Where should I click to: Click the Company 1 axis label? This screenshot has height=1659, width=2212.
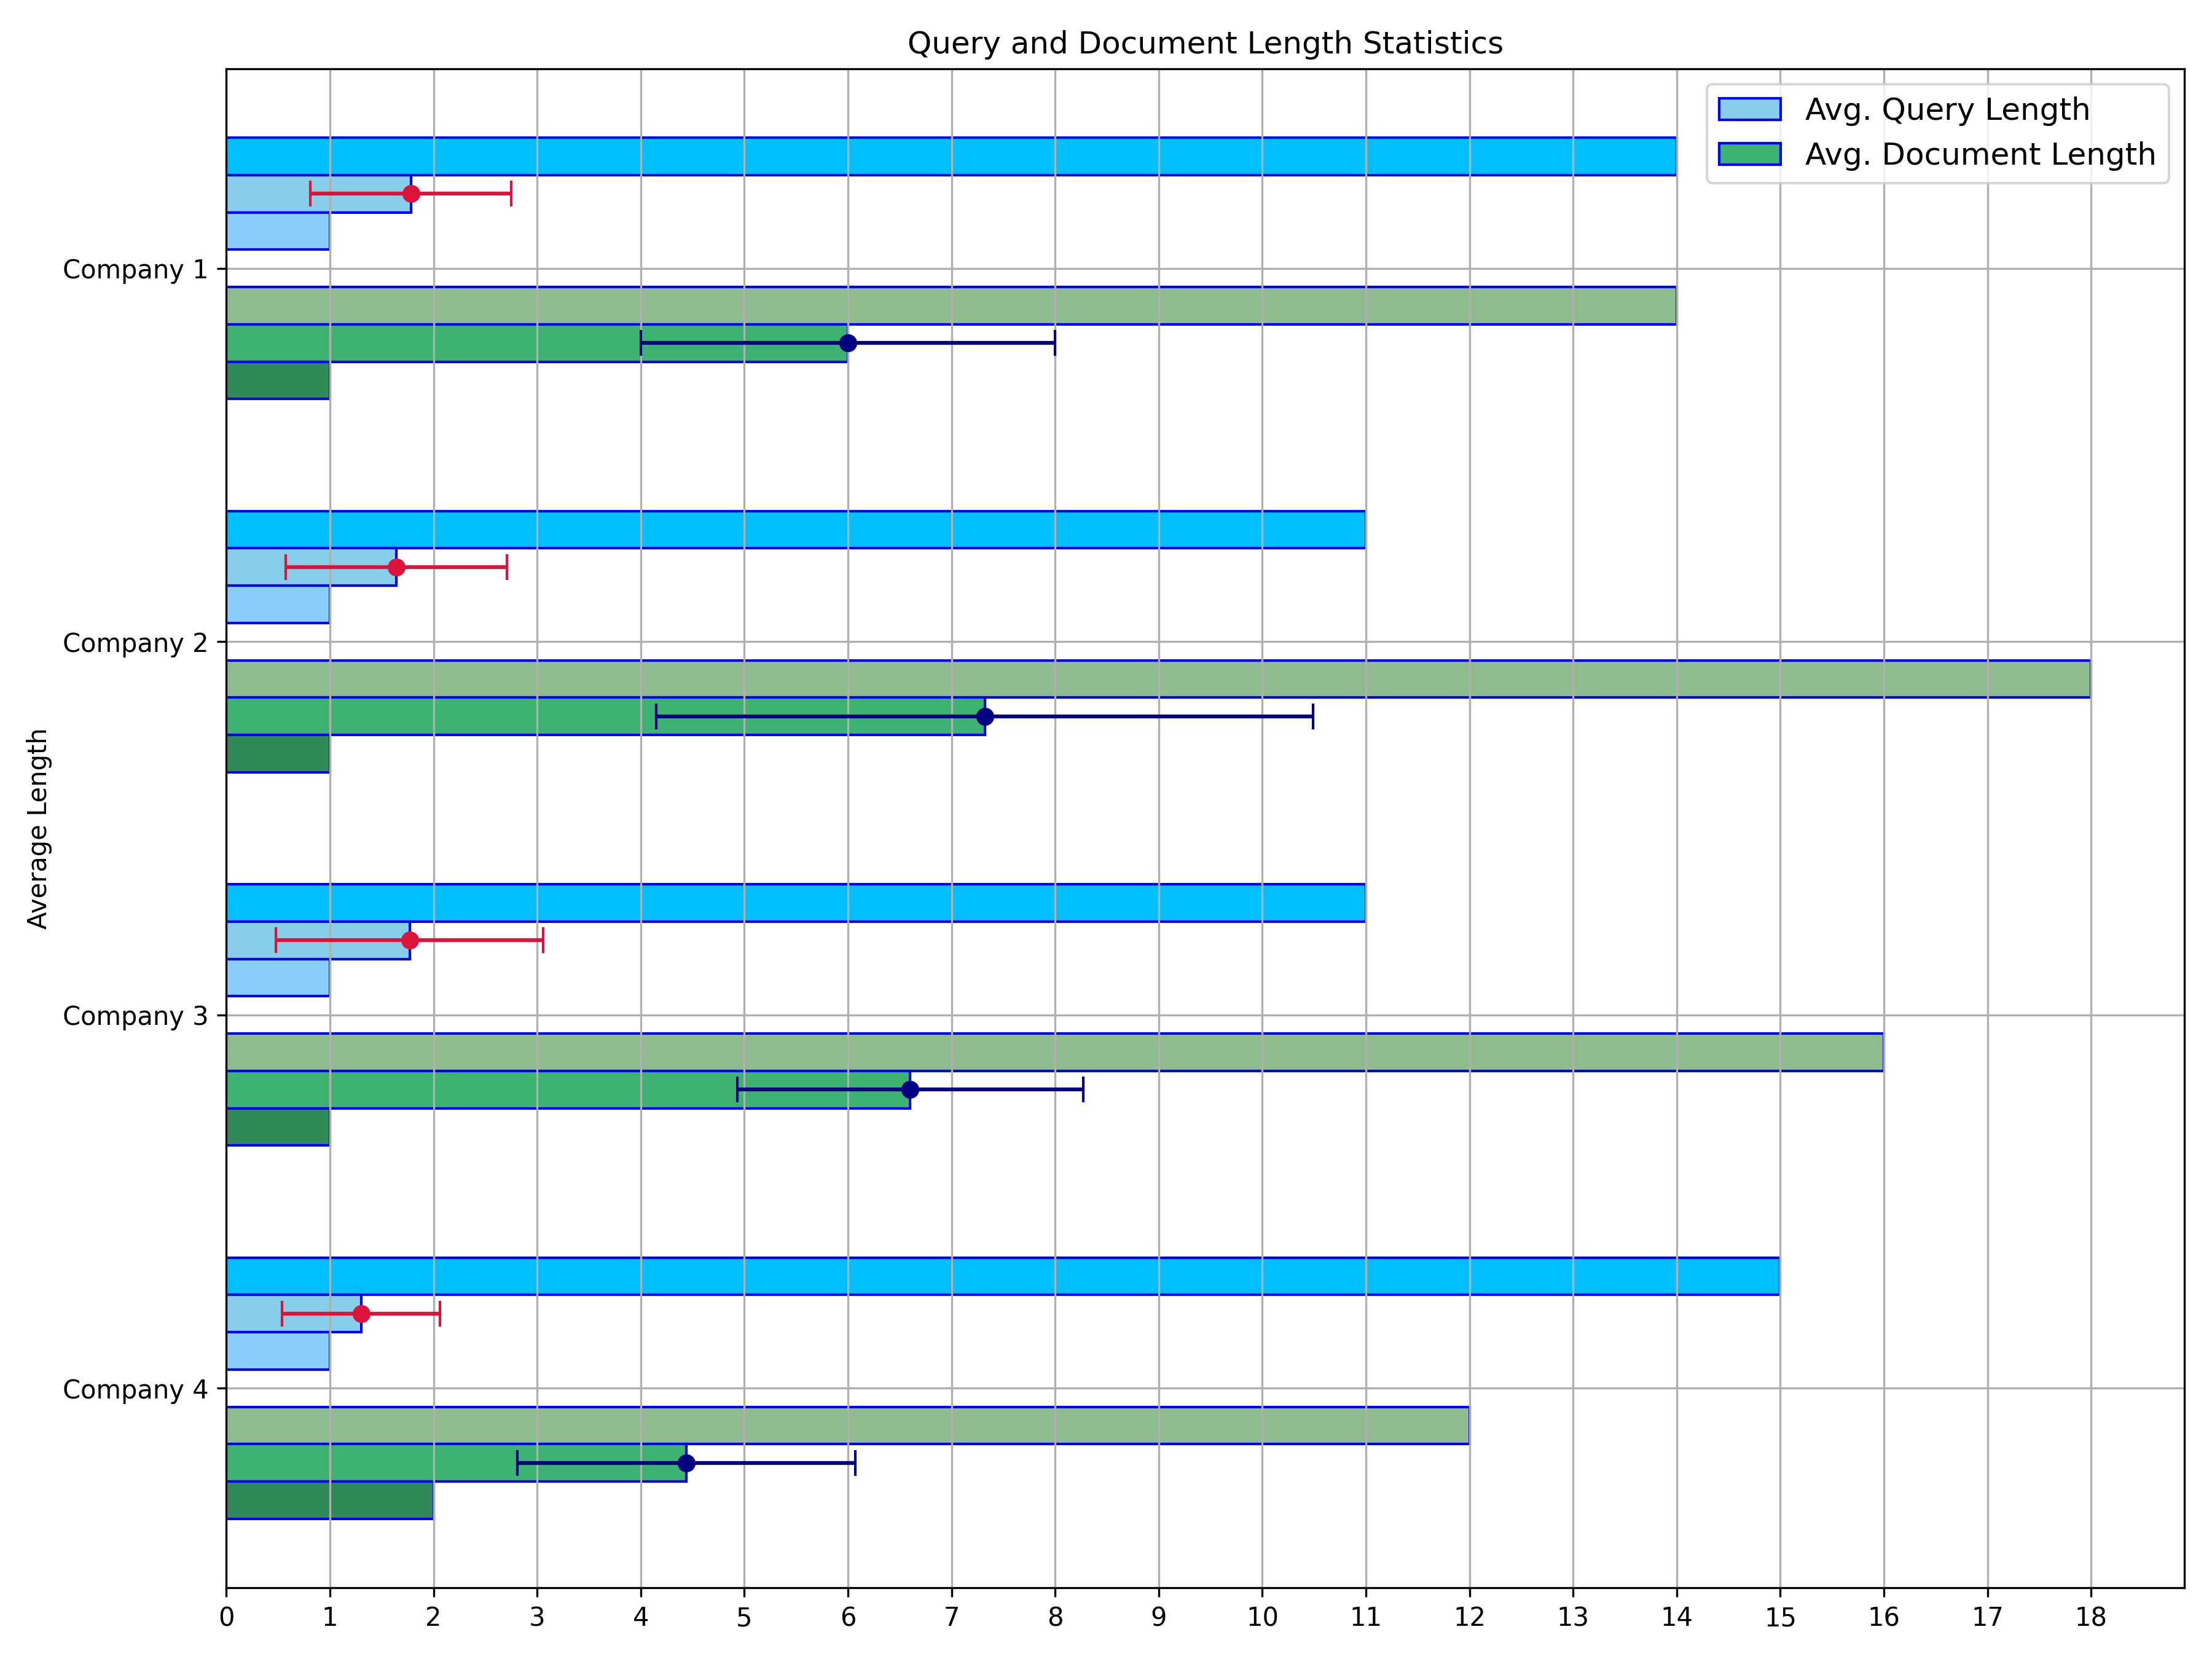click(134, 269)
